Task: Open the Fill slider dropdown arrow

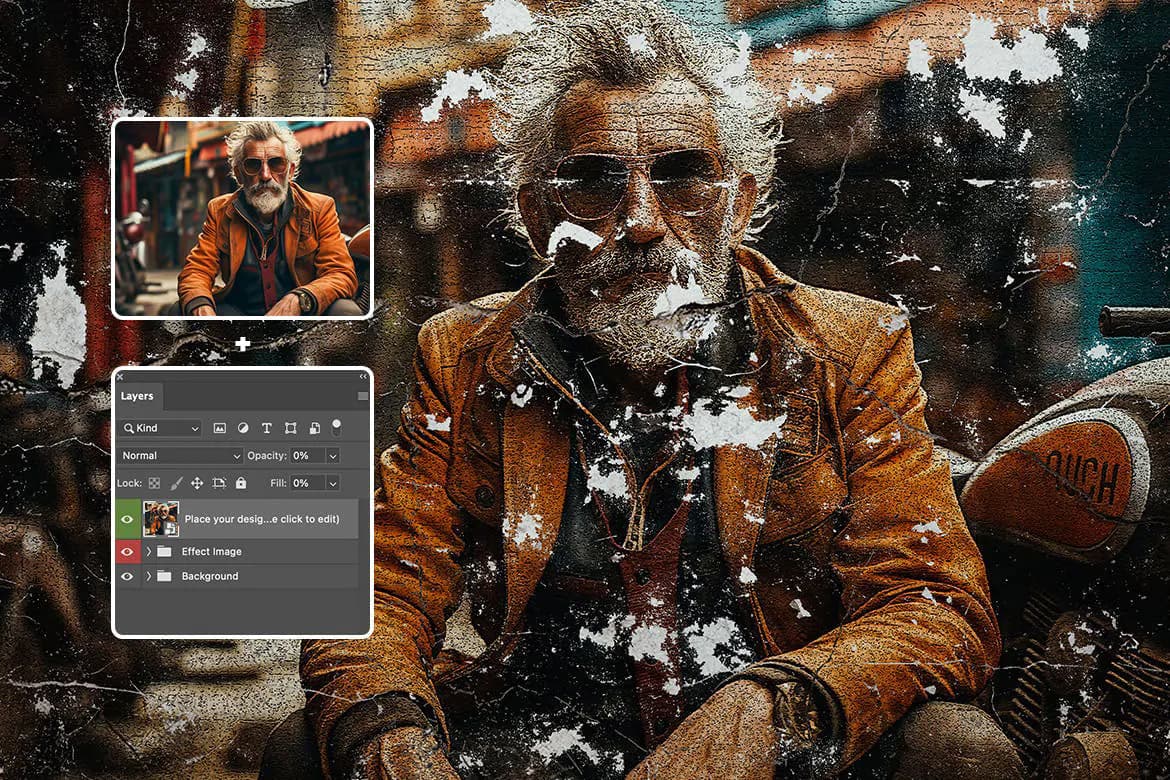Action: click(333, 484)
